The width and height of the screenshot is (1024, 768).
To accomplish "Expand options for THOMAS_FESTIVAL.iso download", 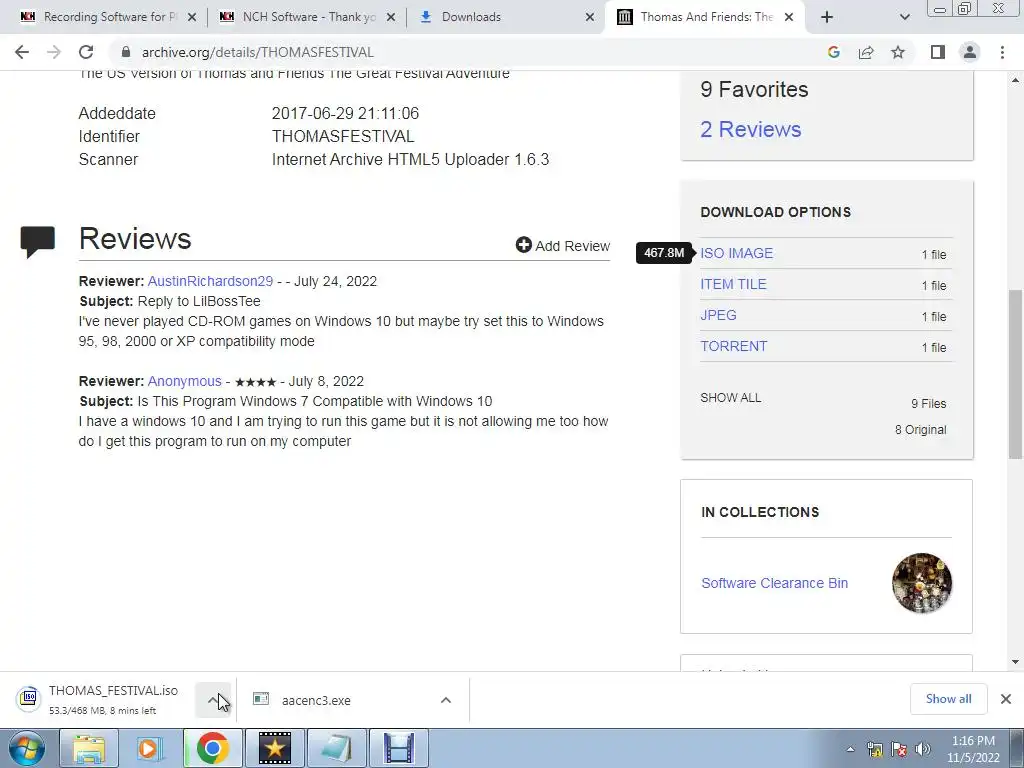I will pos(214,700).
